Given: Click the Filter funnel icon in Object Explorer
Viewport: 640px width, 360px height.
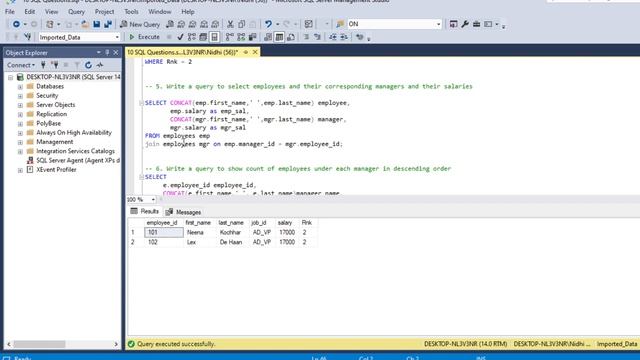Looking at the screenshot, I should coord(77,65).
